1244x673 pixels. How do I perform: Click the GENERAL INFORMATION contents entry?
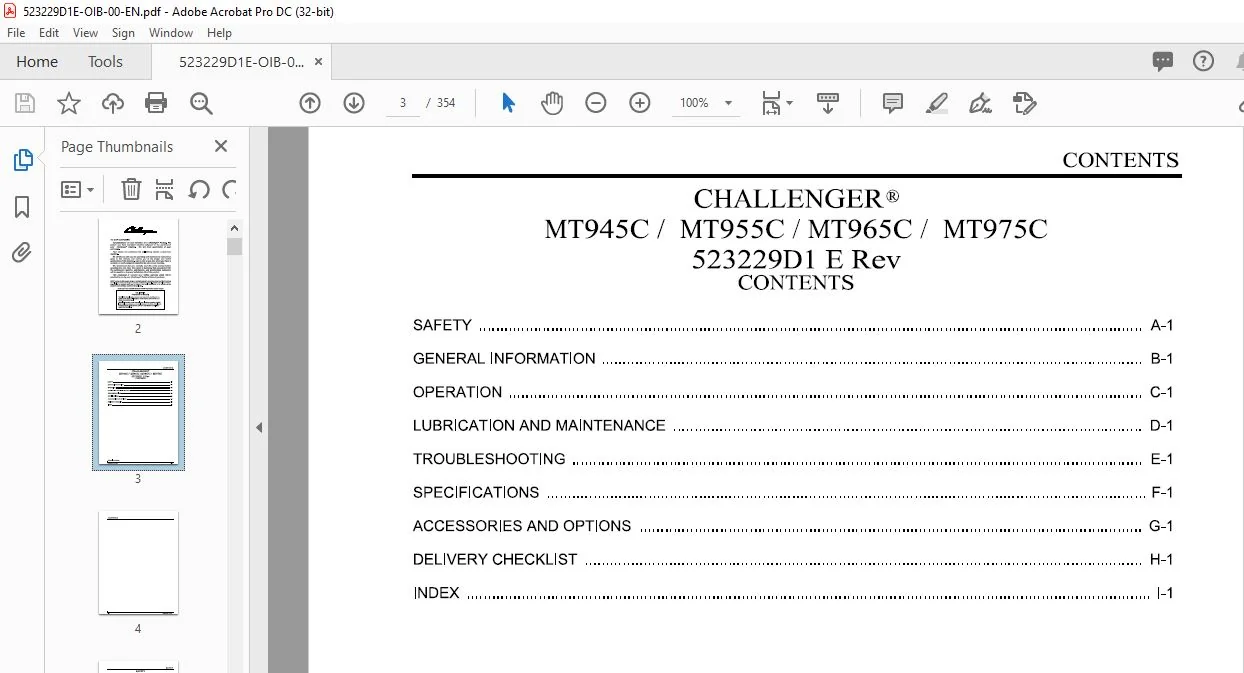point(792,358)
